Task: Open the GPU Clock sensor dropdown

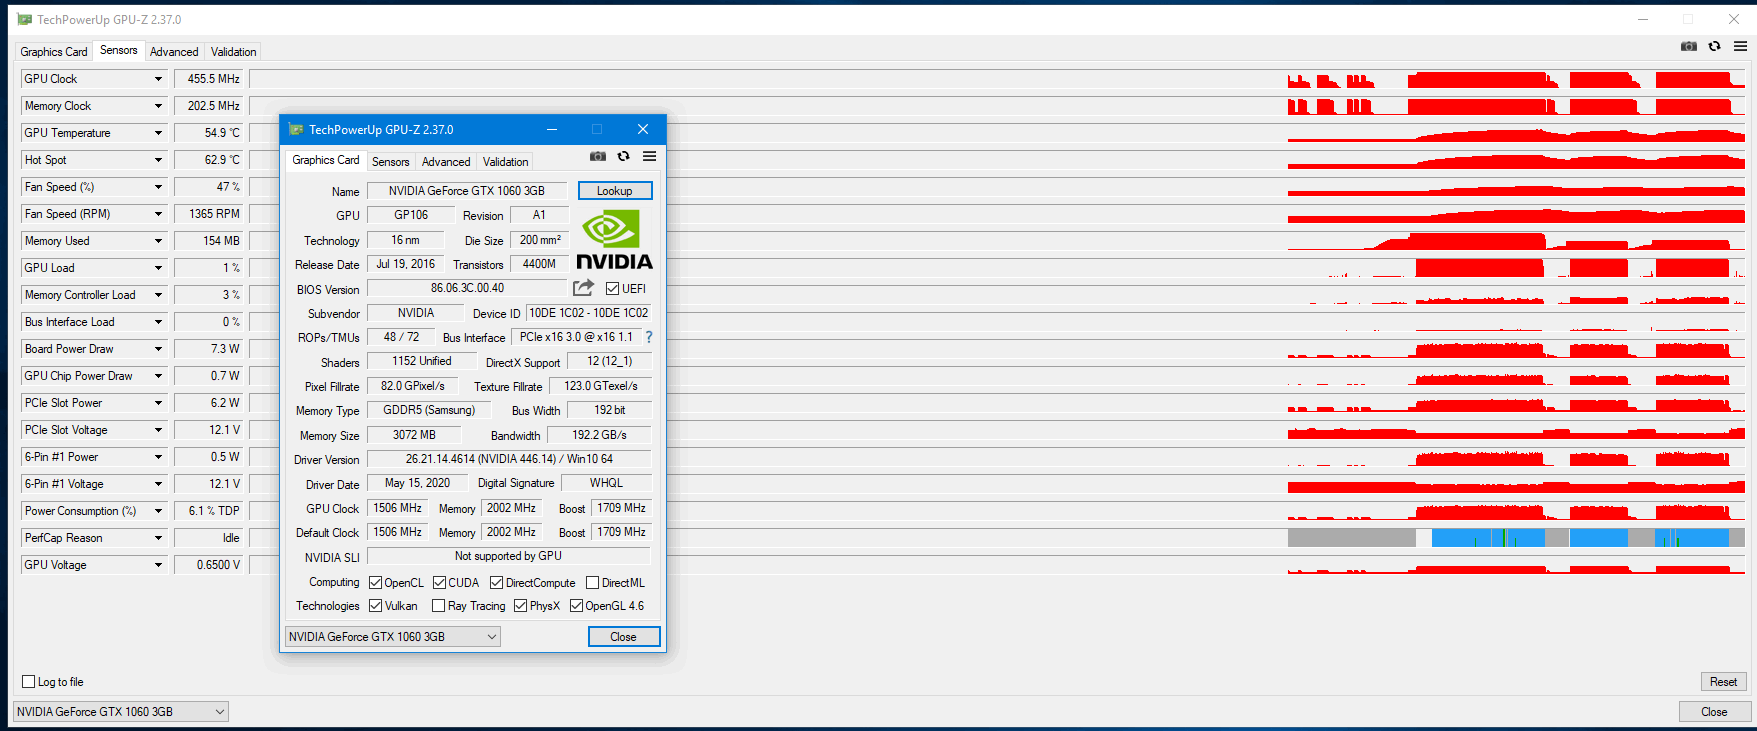Action: click(x=158, y=79)
